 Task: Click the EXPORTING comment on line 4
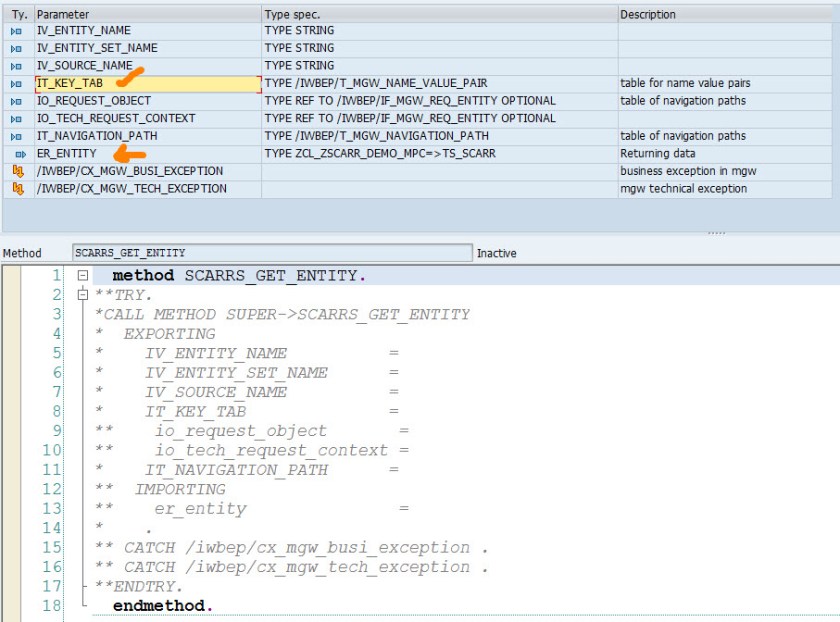[169, 334]
